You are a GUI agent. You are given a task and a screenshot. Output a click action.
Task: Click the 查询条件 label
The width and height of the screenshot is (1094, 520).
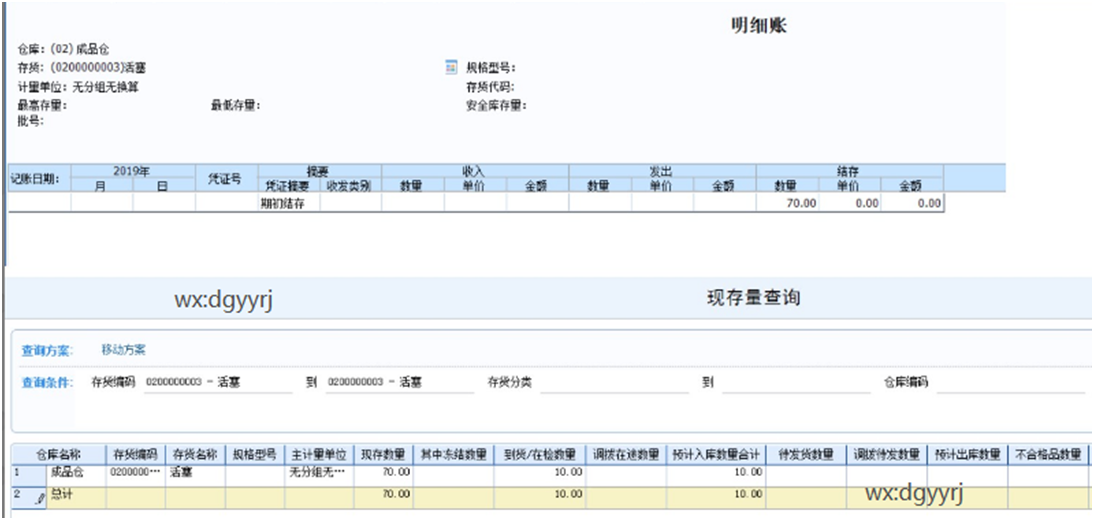coord(48,382)
